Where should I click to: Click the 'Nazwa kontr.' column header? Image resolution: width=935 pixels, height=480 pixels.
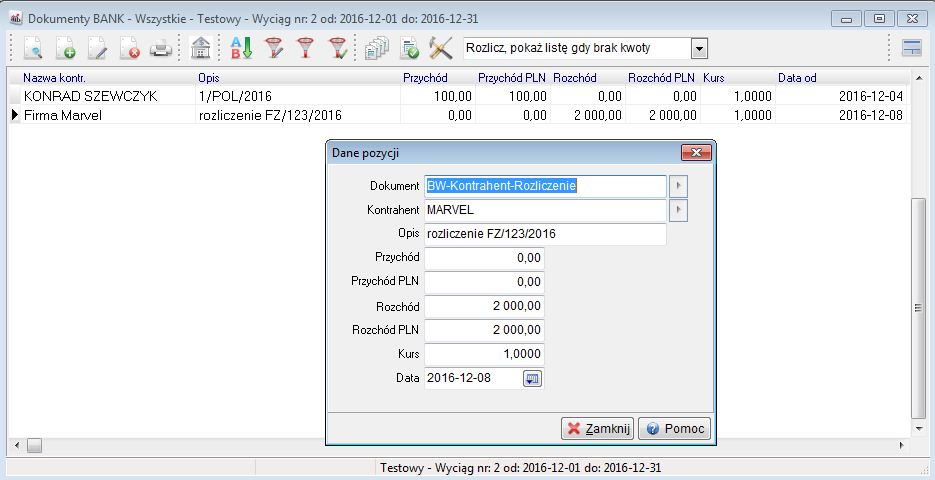coord(108,78)
